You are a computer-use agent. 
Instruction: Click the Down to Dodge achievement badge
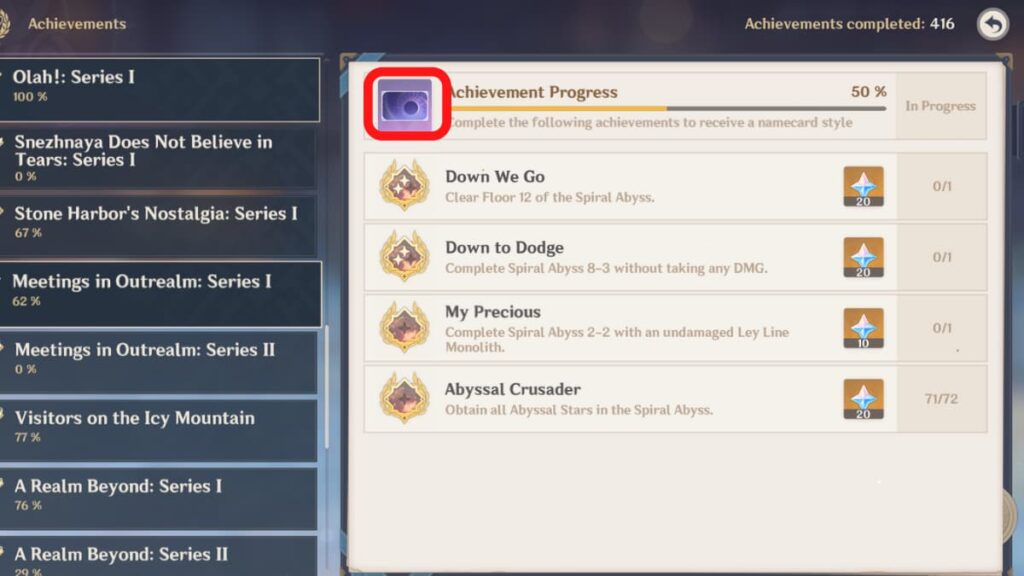(x=404, y=257)
